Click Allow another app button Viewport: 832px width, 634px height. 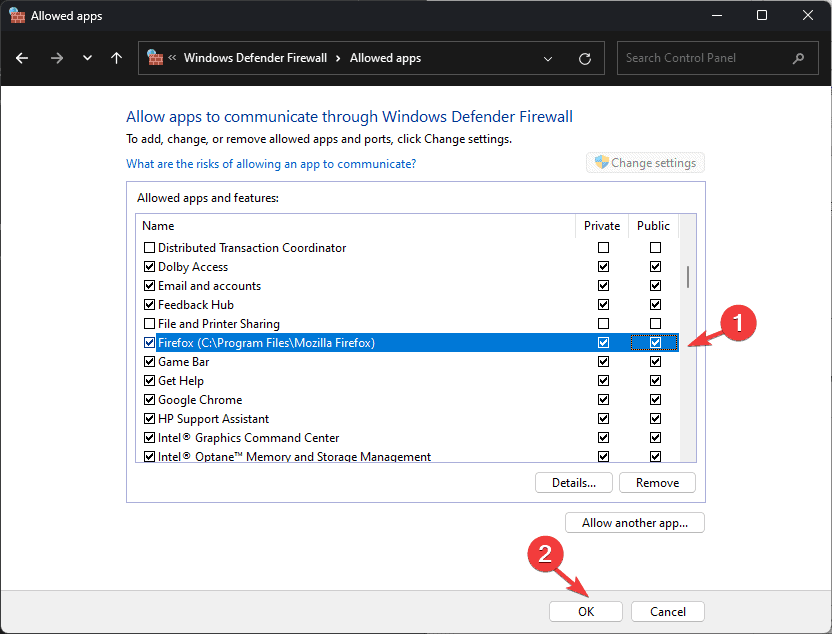[635, 523]
